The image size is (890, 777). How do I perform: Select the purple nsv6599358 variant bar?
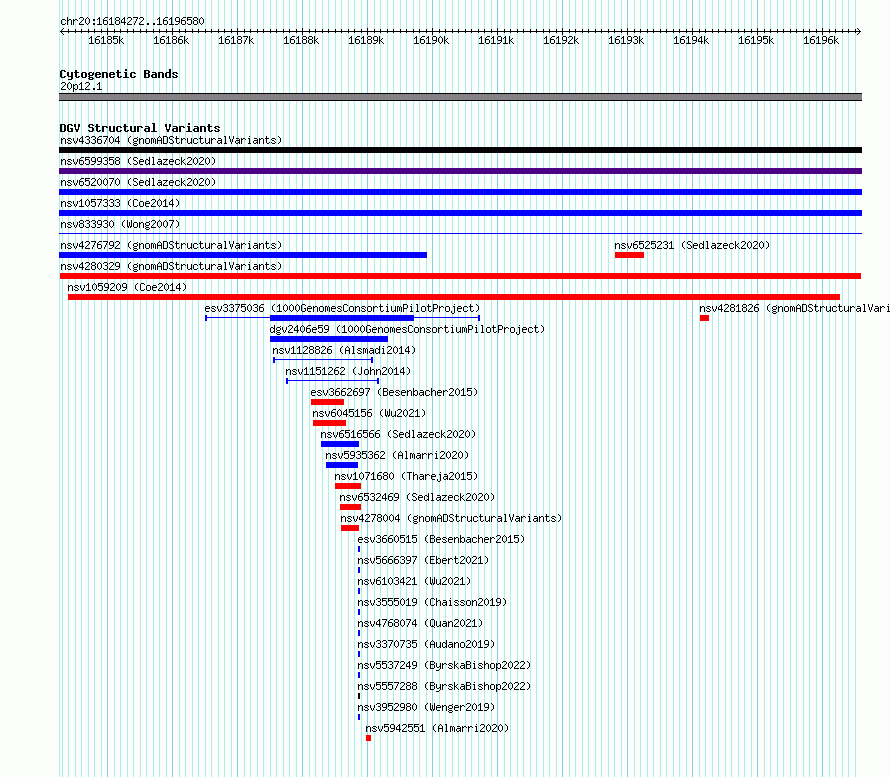coord(460,171)
